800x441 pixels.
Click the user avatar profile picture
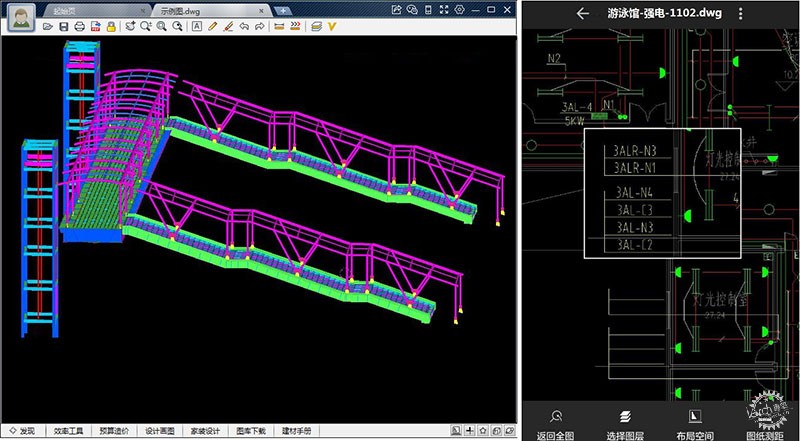coord(21,18)
